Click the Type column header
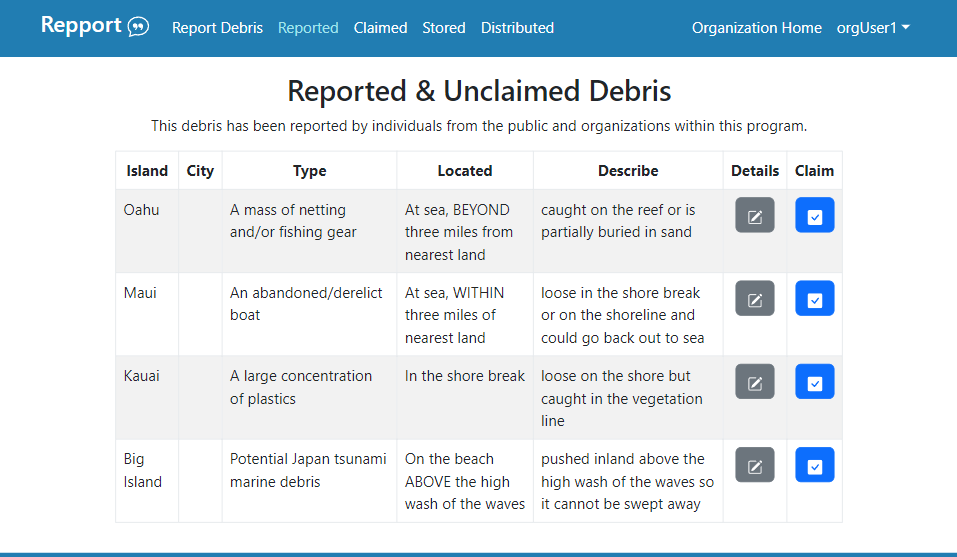Image resolution: width=957 pixels, height=557 pixels. (309, 171)
